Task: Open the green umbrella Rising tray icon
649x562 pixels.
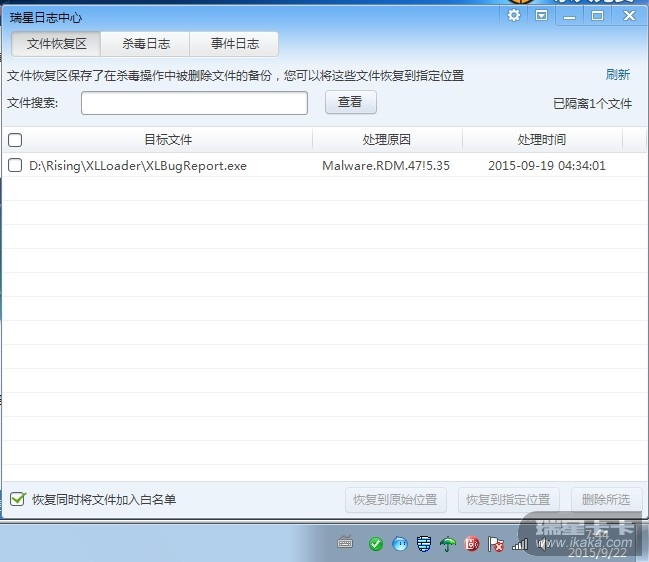Action: (448, 544)
